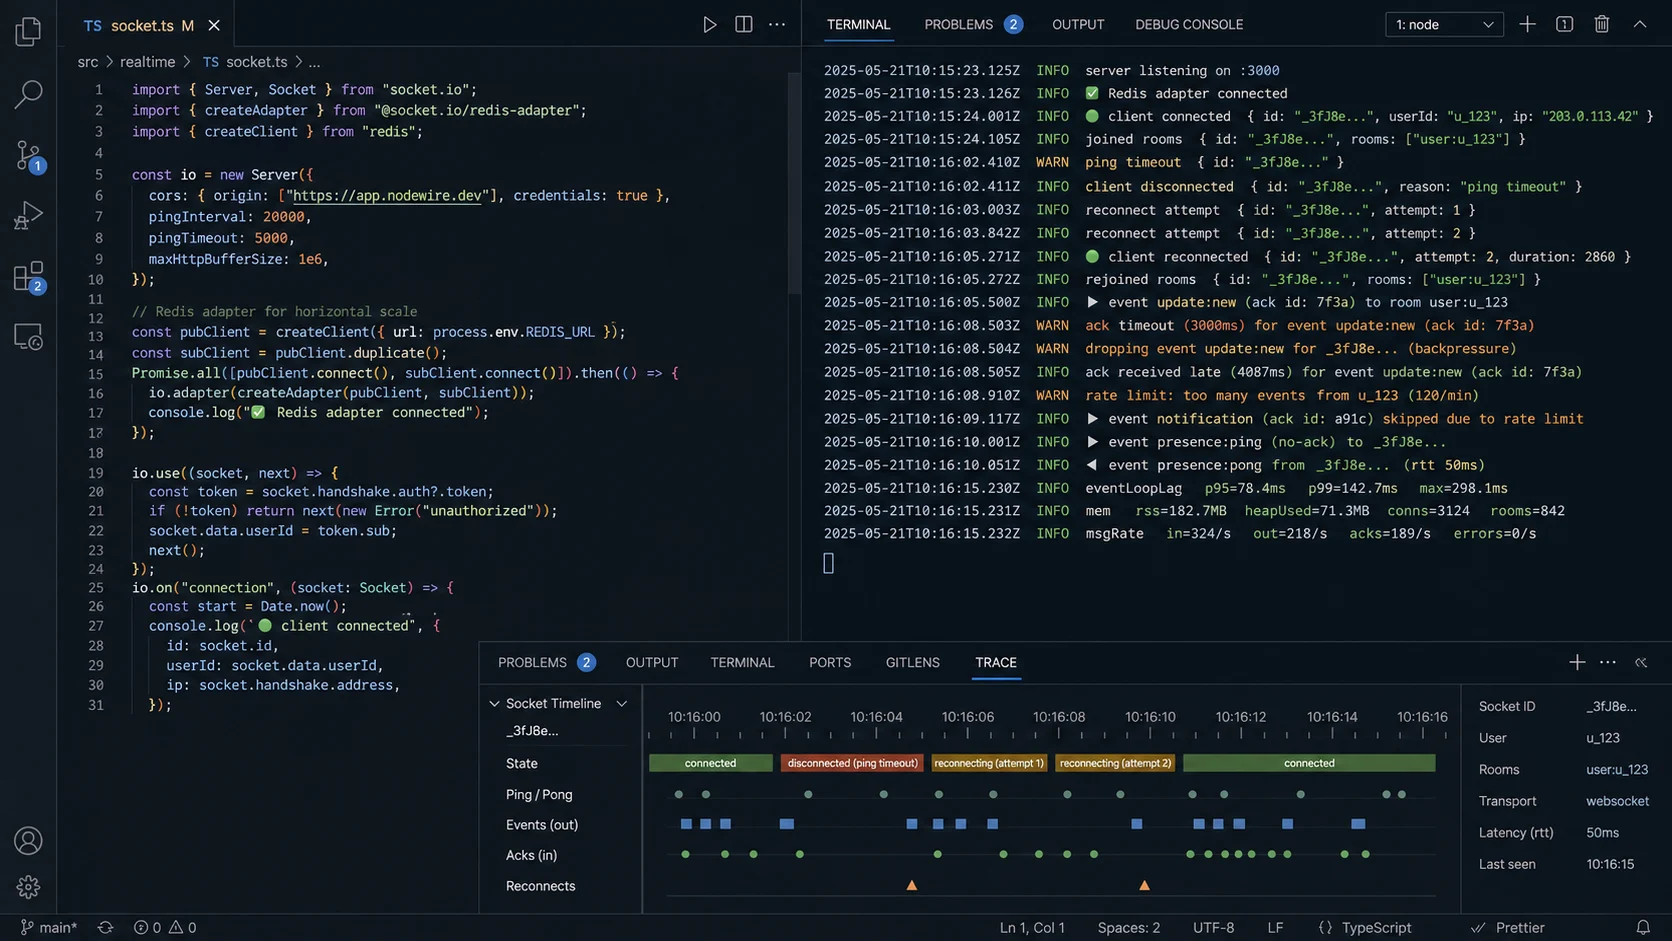Image resolution: width=1672 pixels, height=941 pixels.
Task: Select 'reconnecting (attempt 2)' state segment
Action: tap(1115, 763)
